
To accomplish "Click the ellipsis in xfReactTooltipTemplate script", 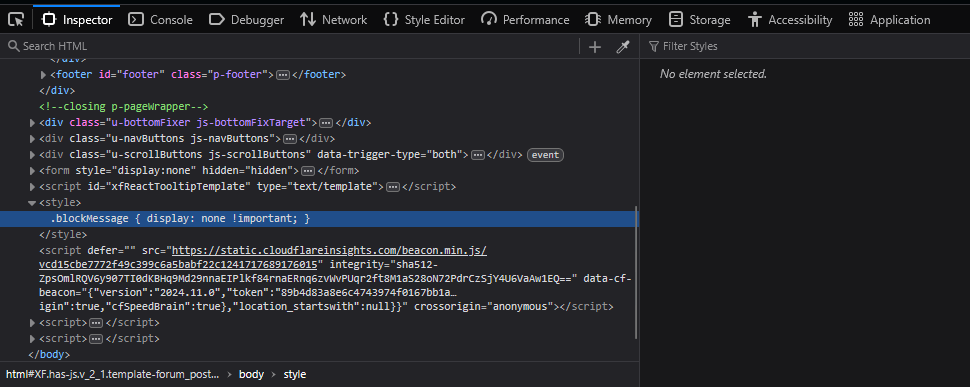I will pos(393,187).
